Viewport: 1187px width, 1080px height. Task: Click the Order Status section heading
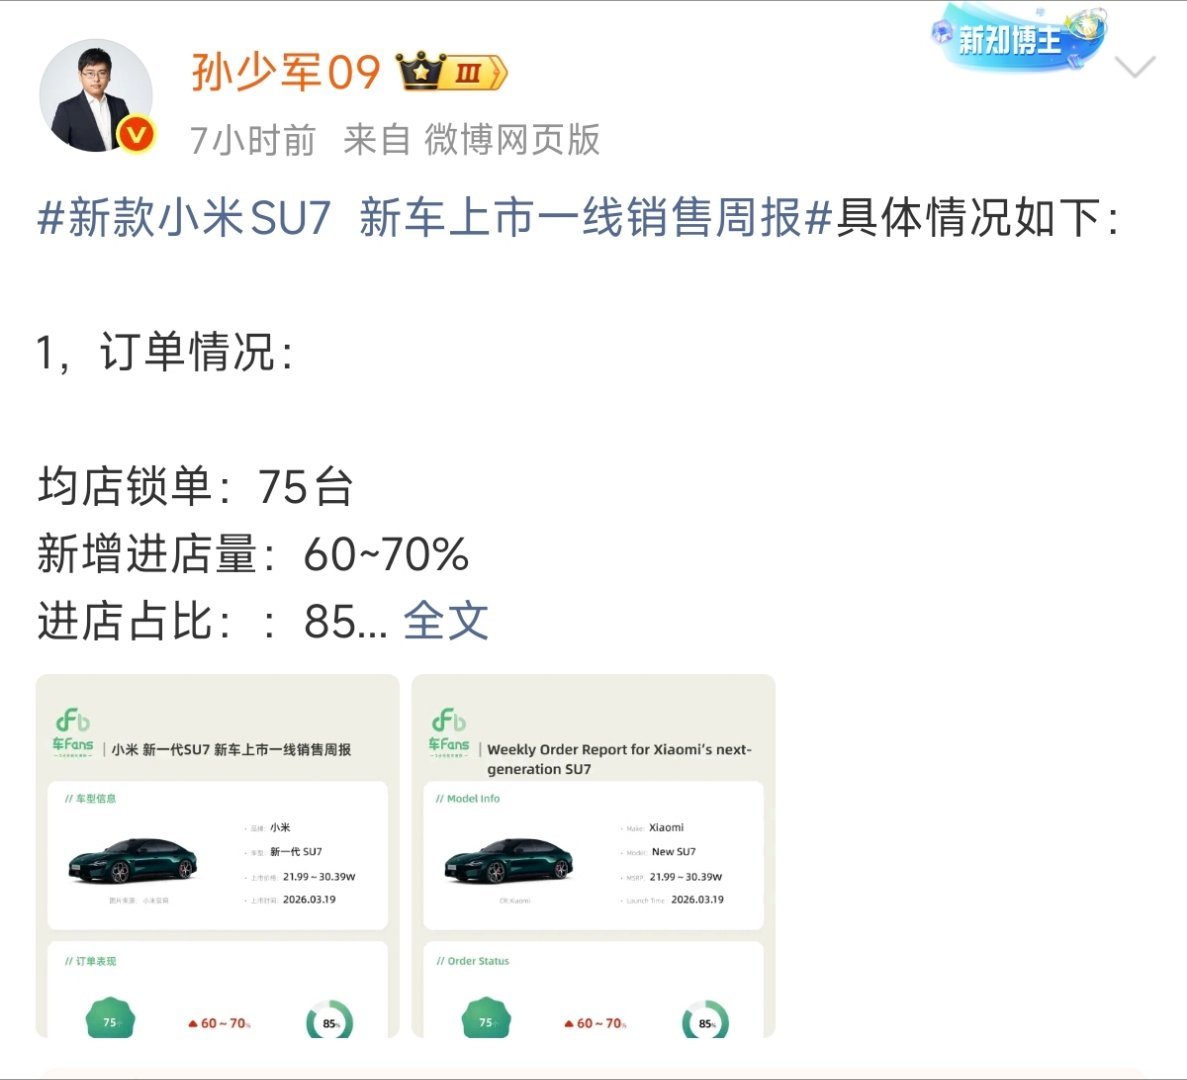pyautogui.click(x=472, y=961)
